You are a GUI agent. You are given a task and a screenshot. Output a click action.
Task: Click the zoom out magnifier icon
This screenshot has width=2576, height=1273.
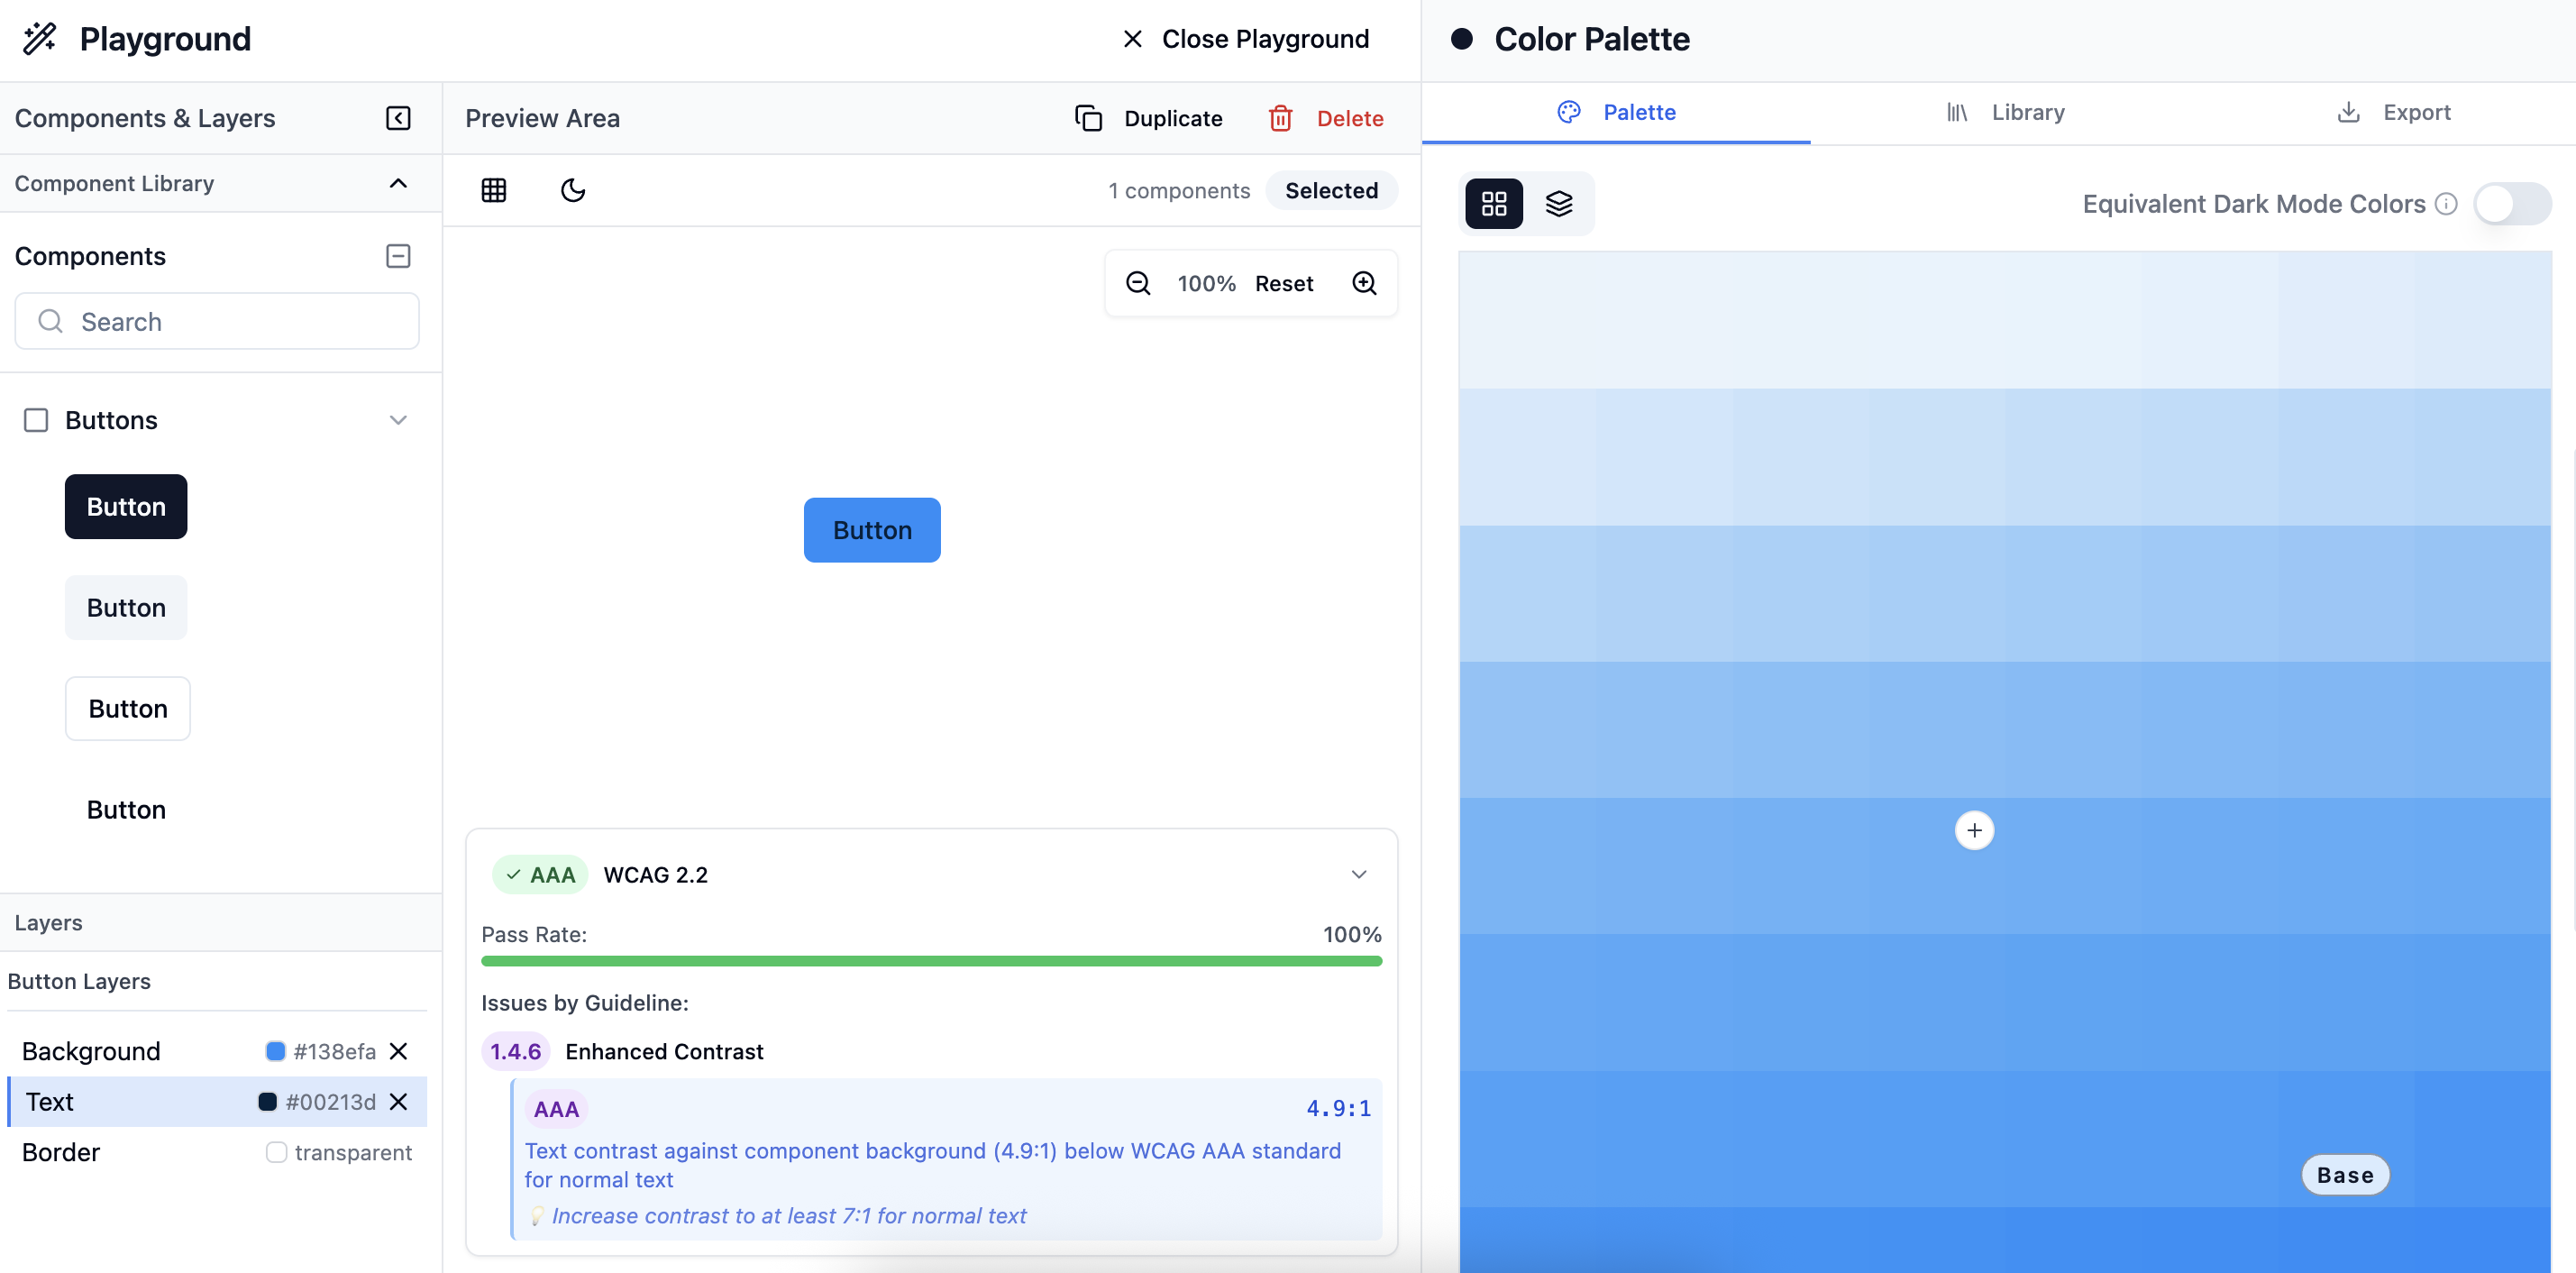tap(1138, 283)
